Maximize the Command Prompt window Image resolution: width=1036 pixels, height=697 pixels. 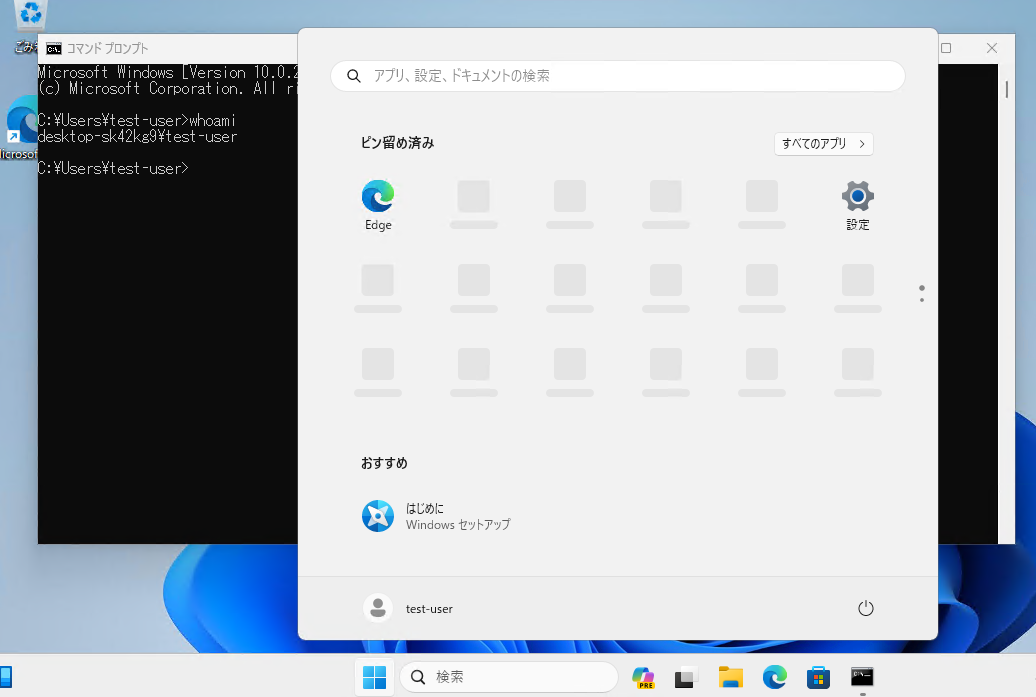(x=946, y=48)
